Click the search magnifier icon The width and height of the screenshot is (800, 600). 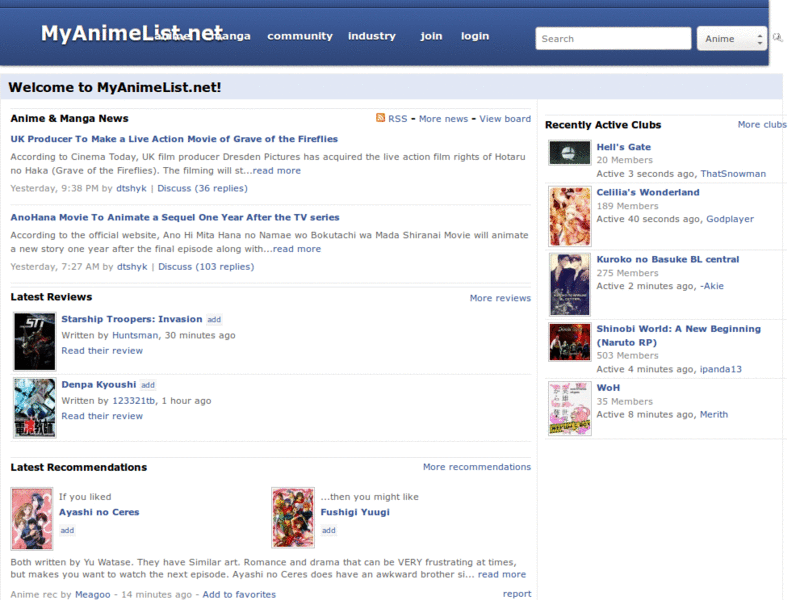pos(777,38)
